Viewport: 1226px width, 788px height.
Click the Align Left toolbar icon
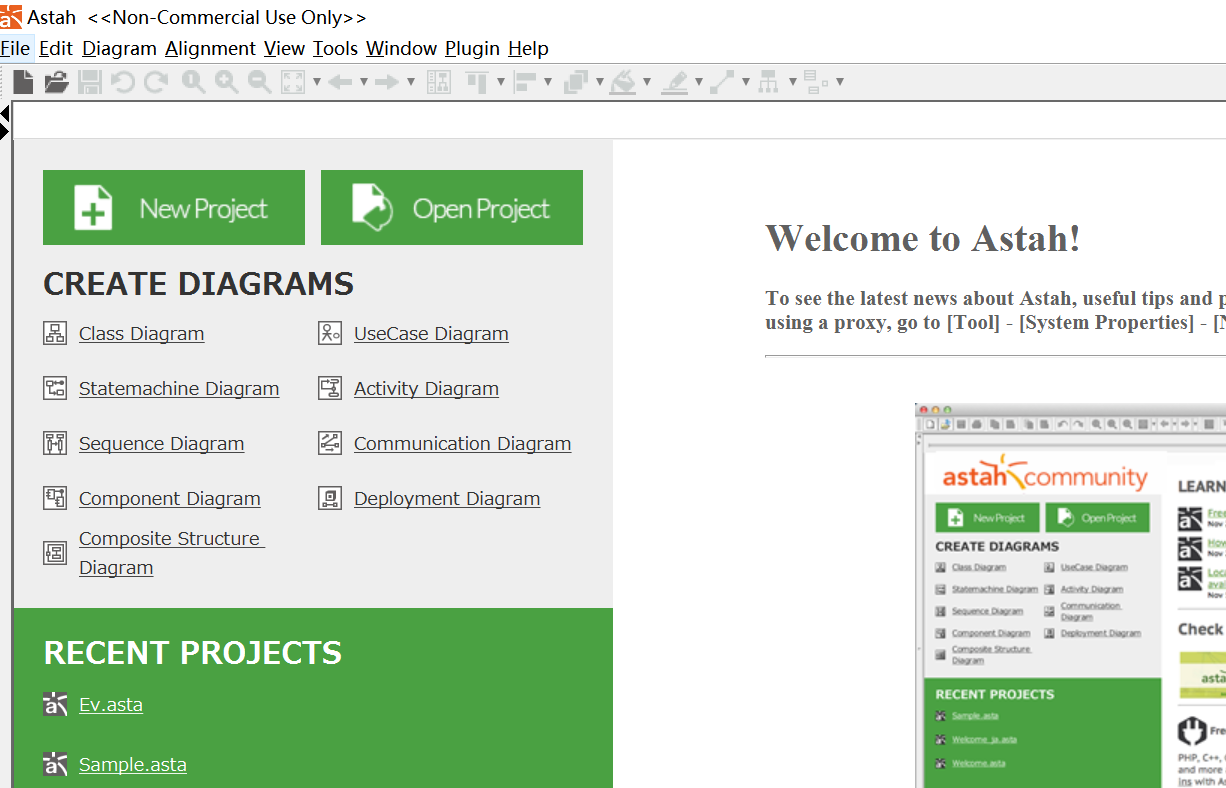(x=526, y=82)
